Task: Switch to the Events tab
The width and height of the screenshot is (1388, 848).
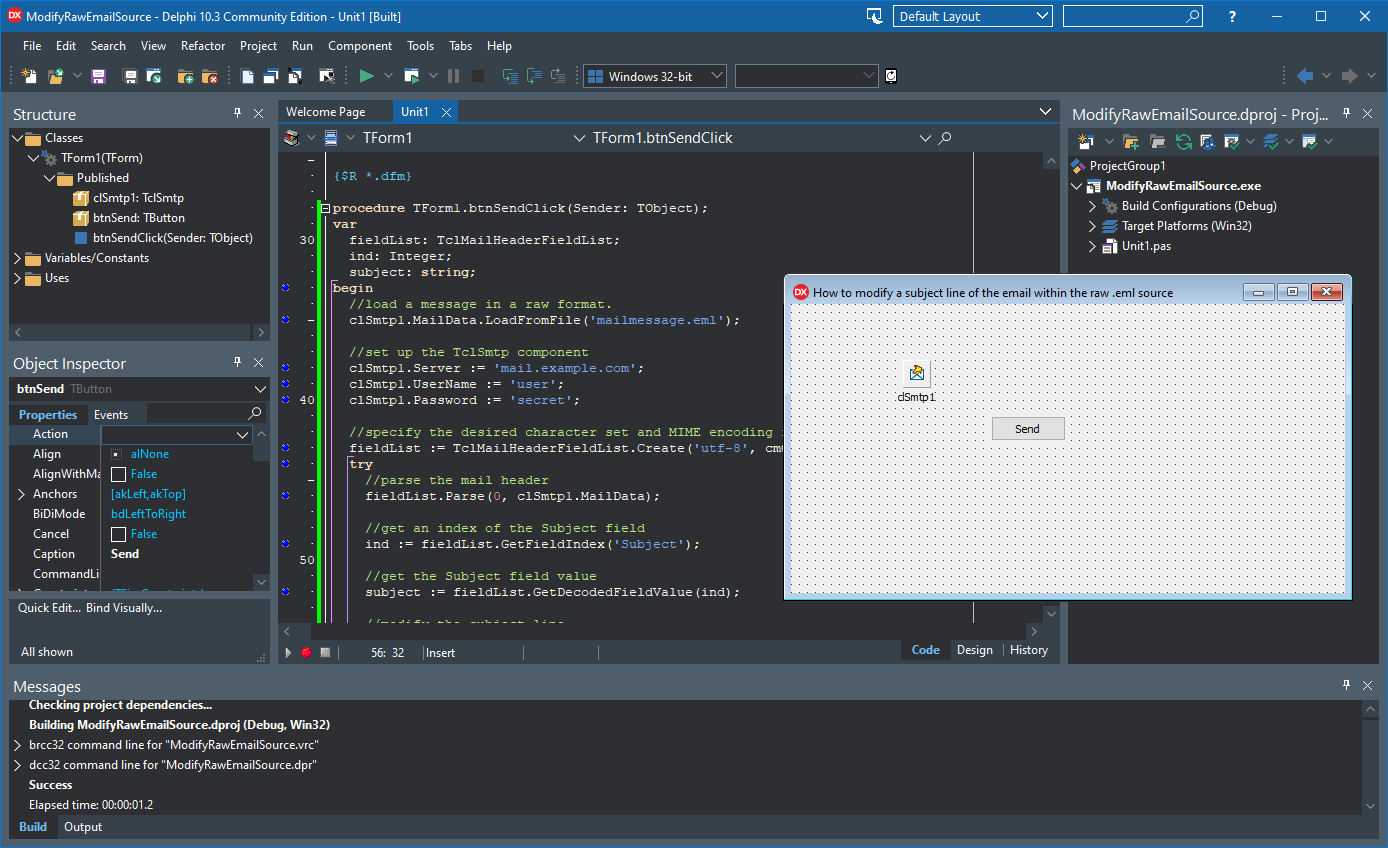Action: [111, 414]
